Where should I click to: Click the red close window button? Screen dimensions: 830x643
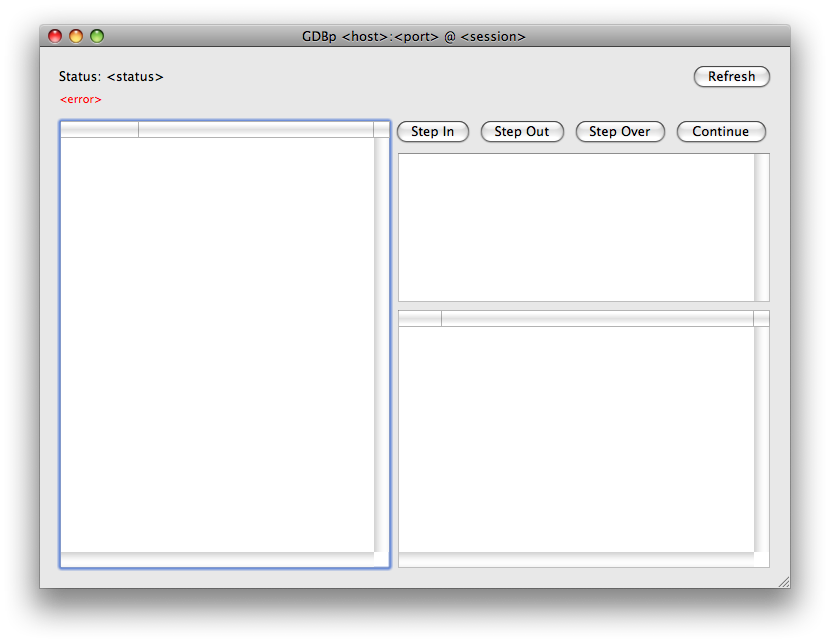coord(55,36)
